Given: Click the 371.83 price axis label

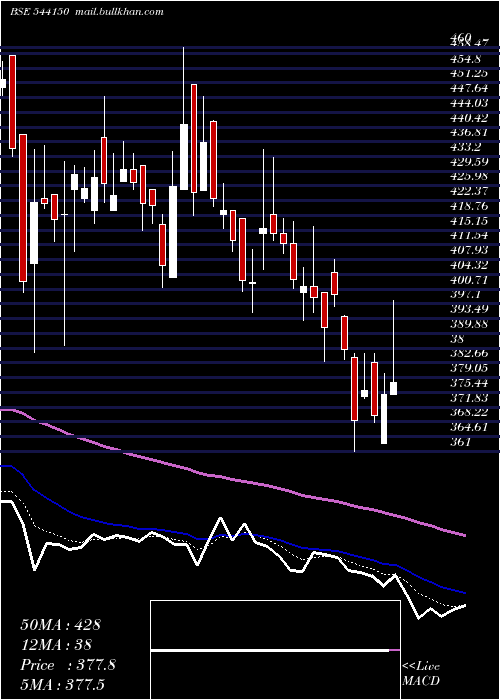Looking at the screenshot, I should pos(469,397).
